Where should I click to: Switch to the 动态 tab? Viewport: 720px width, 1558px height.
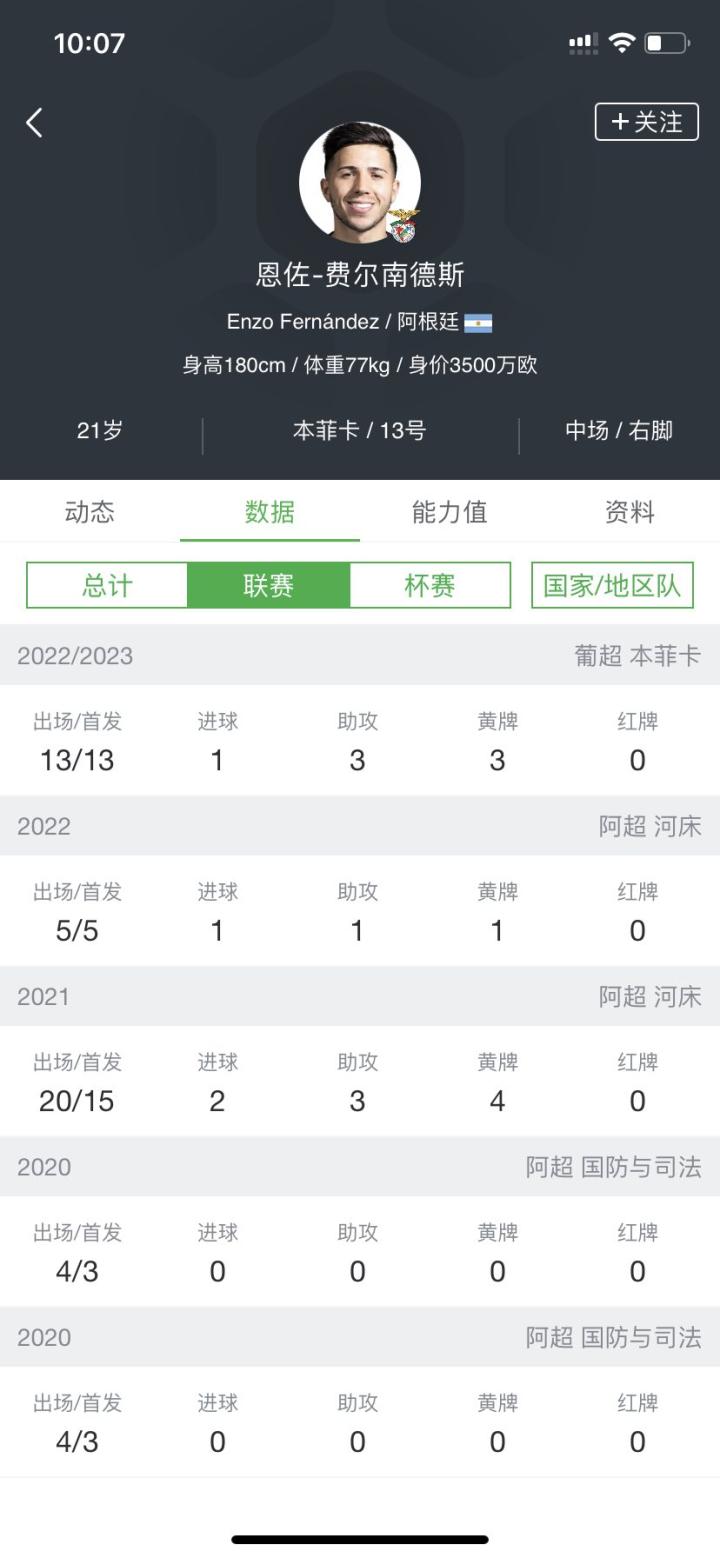(x=90, y=512)
